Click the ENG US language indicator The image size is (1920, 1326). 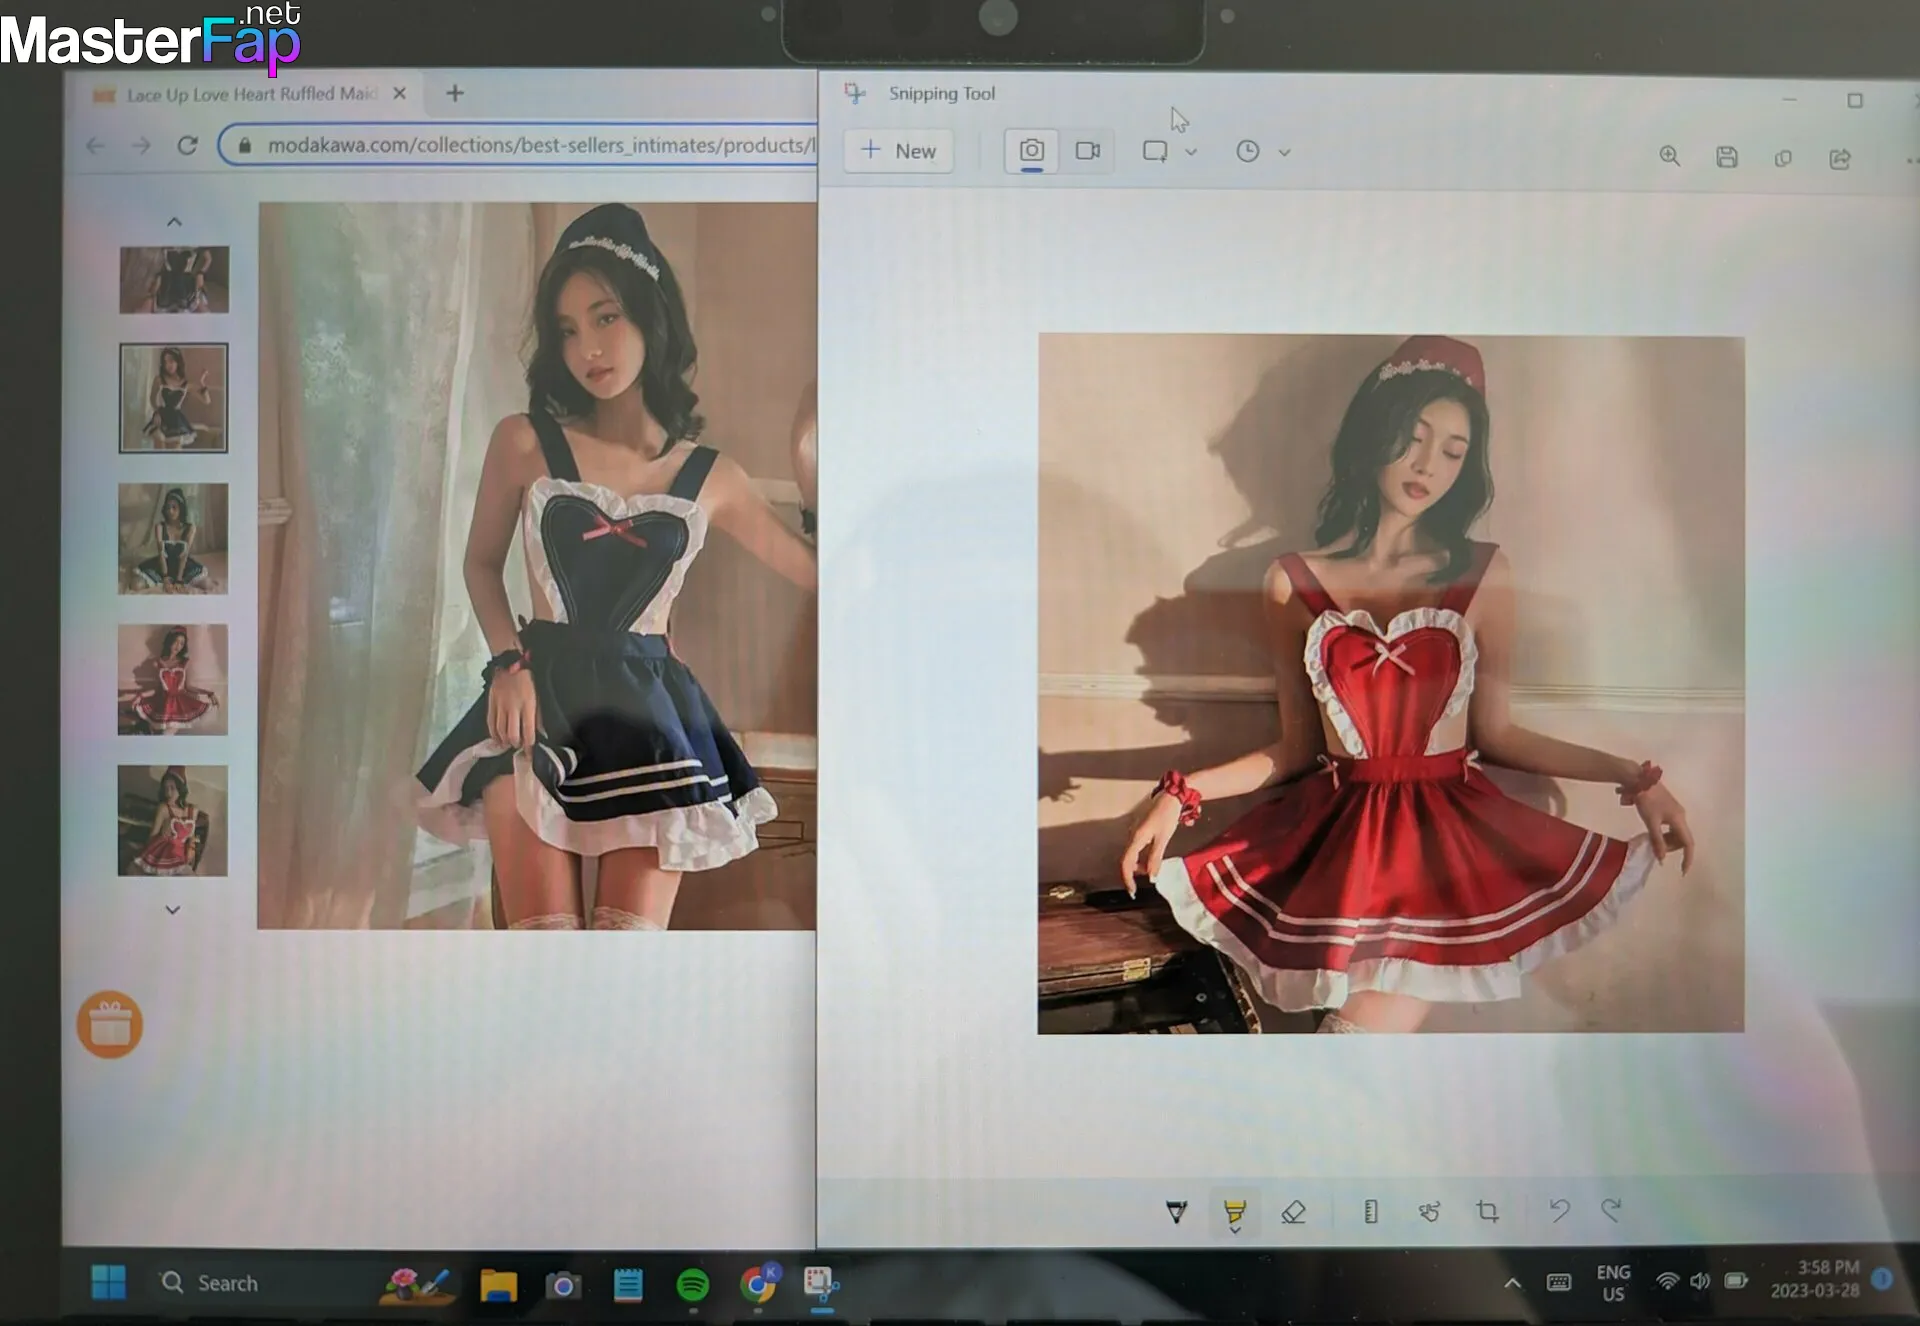click(x=1613, y=1282)
